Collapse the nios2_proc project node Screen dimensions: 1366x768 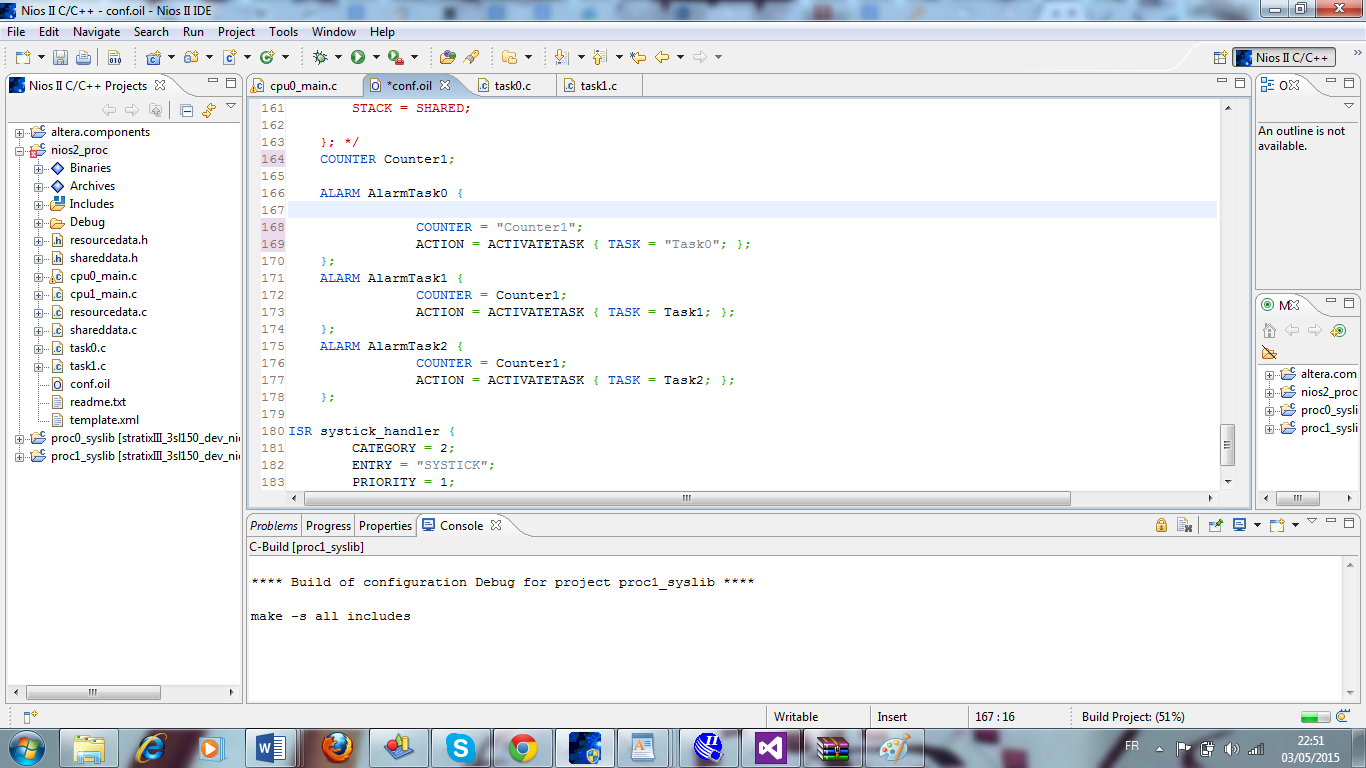point(19,150)
